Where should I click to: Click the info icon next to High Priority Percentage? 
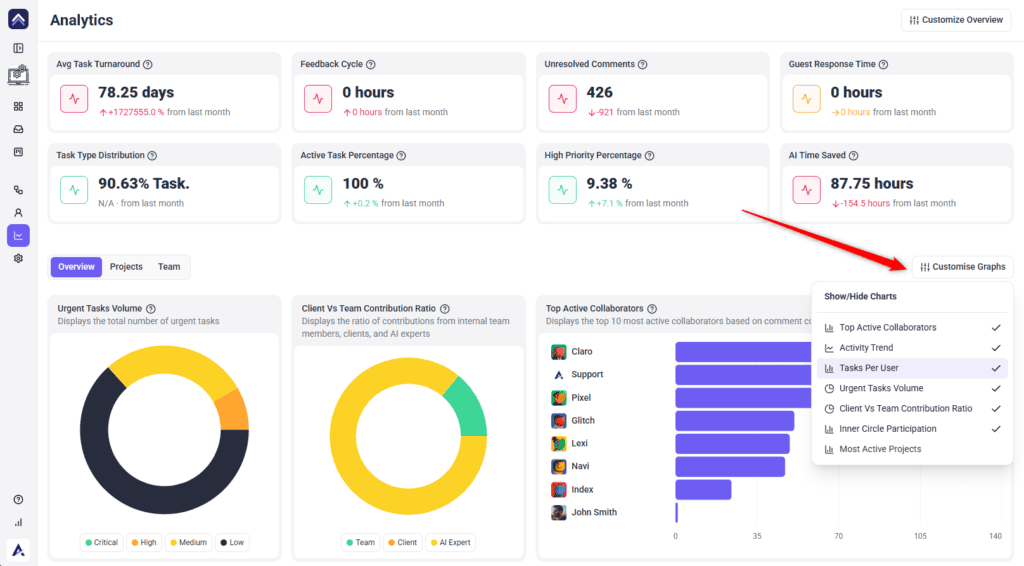coord(650,155)
